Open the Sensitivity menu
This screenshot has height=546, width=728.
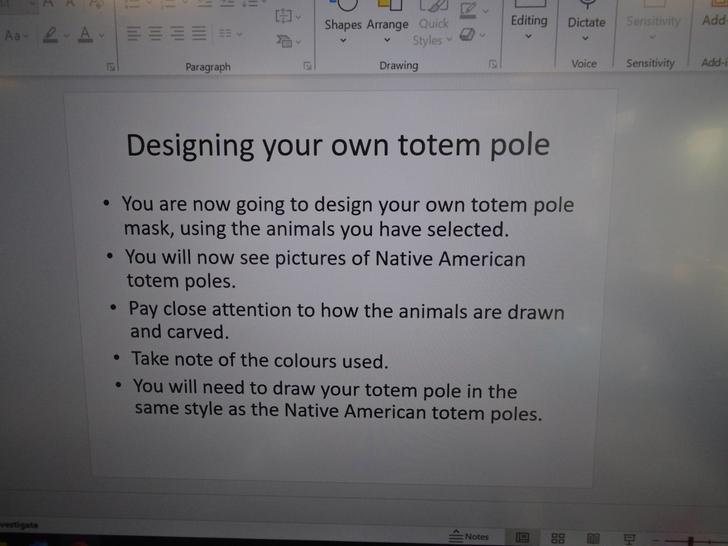point(652,21)
